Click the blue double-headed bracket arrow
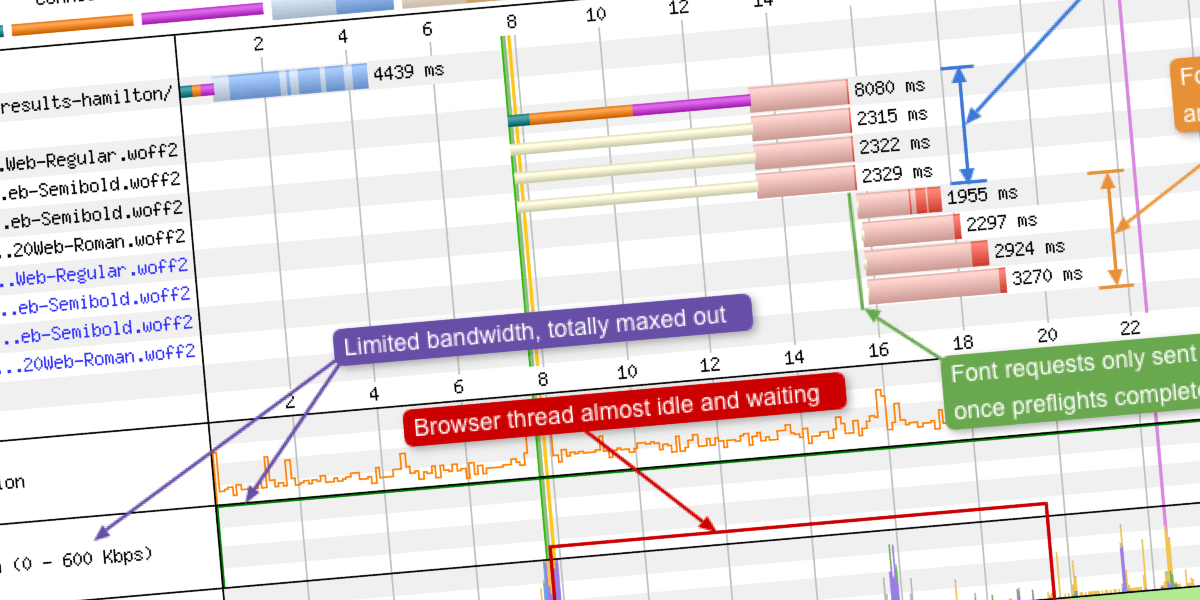Viewport: 1200px width, 600px height. pyautogui.click(x=961, y=122)
